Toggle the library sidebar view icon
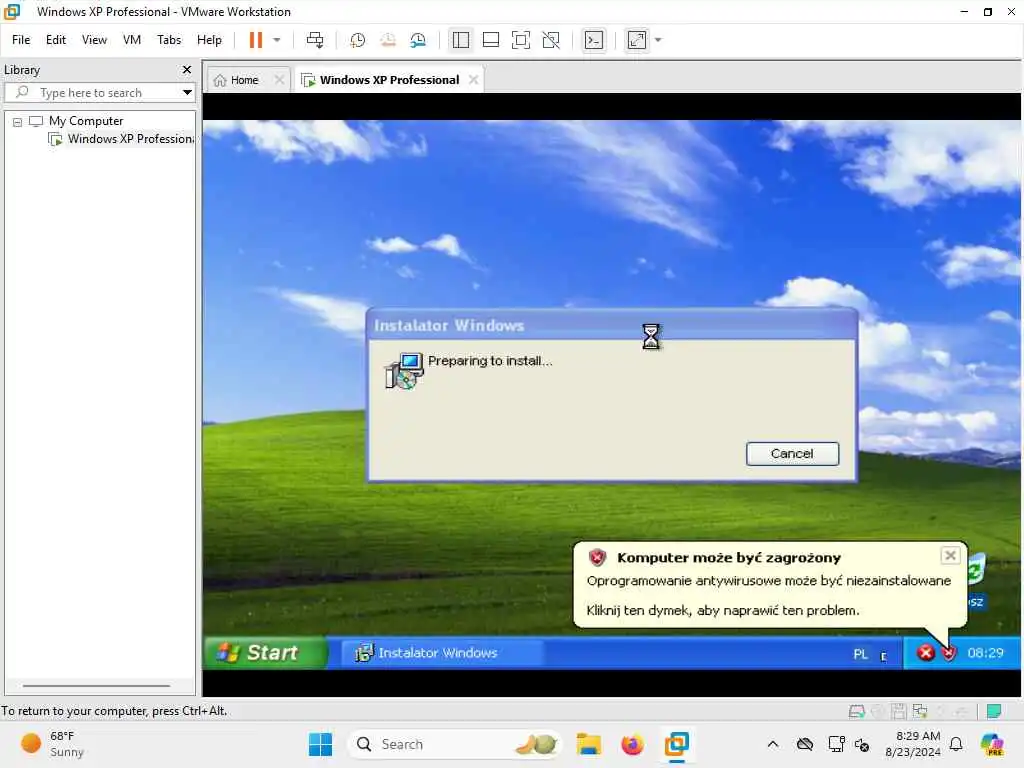1024x768 pixels. click(460, 40)
